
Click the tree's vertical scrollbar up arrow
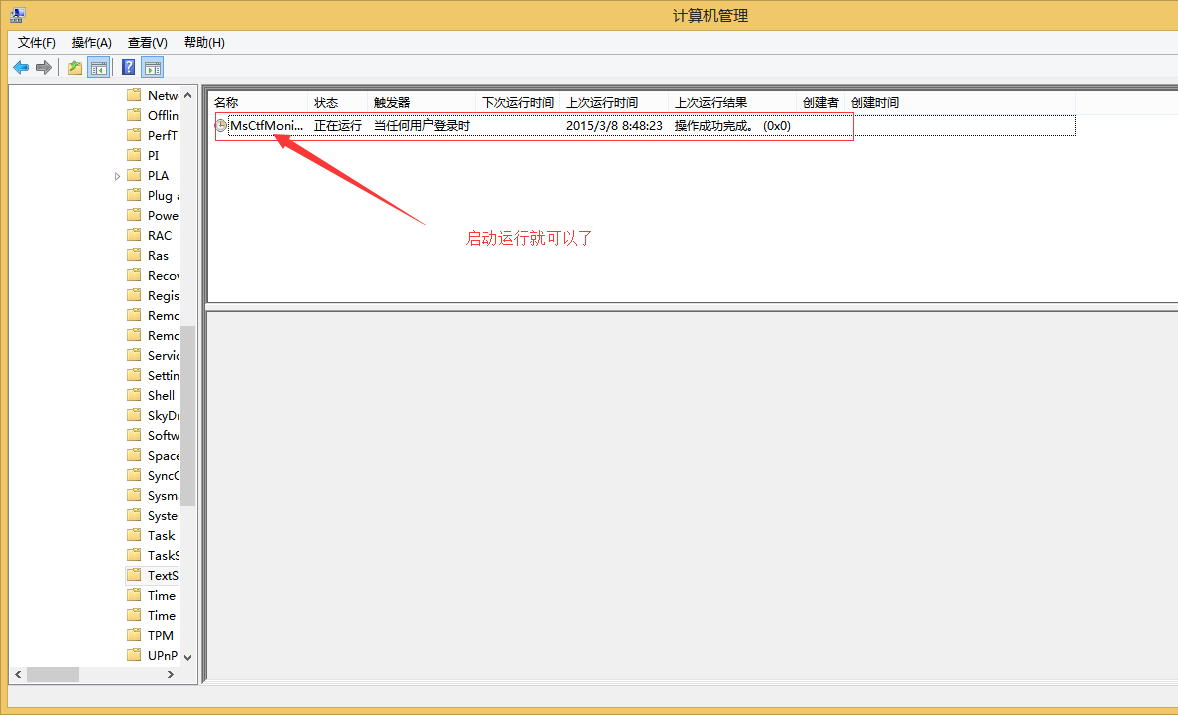(x=187, y=95)
